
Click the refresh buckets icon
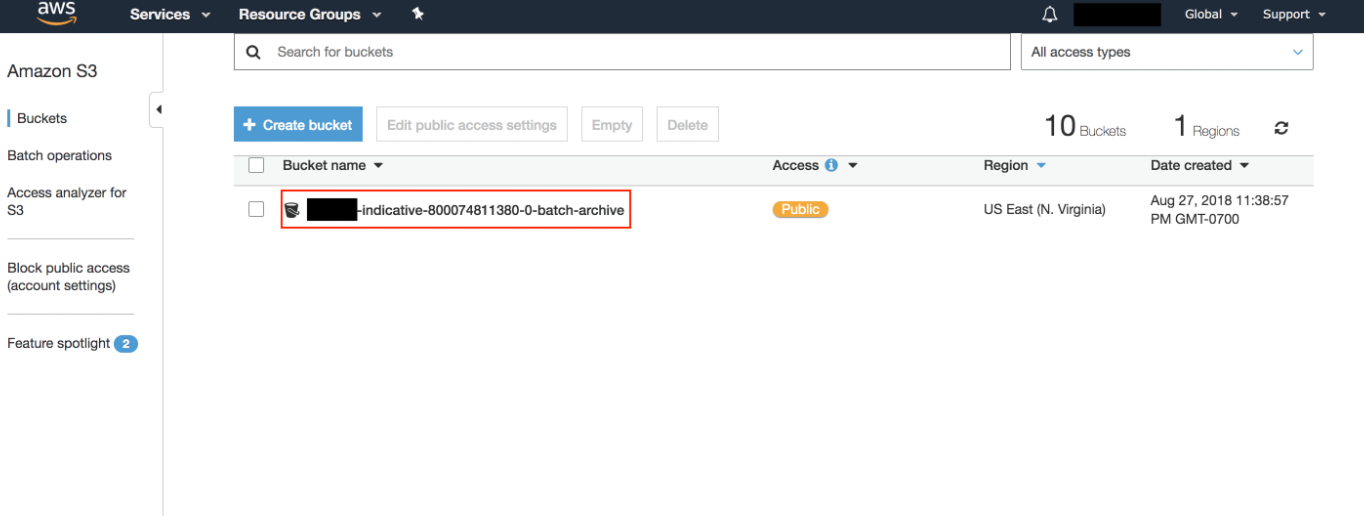1281,128
